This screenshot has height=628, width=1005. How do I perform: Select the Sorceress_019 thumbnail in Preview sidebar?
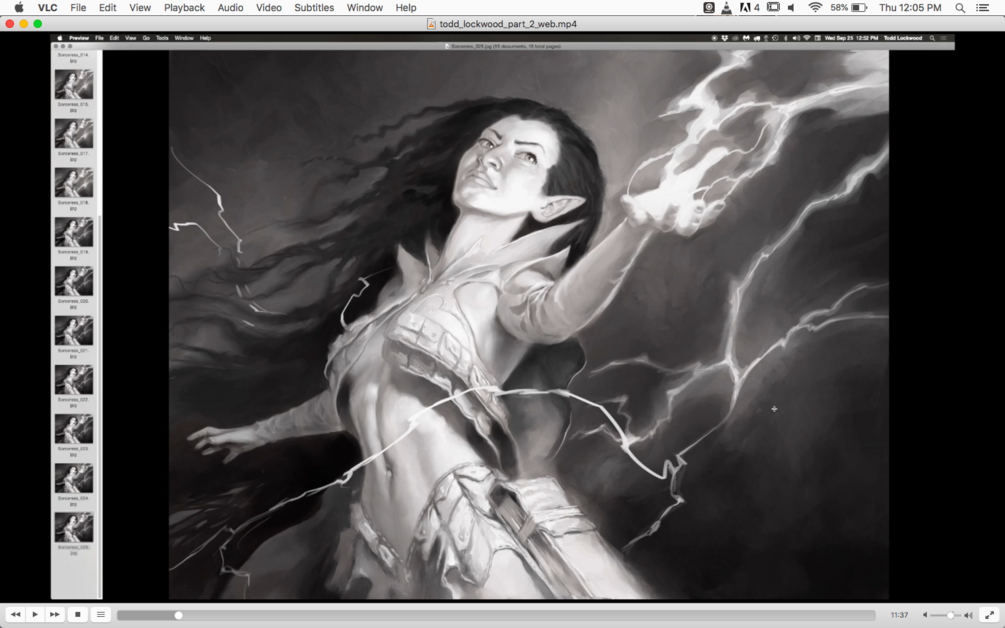[74, 232]
